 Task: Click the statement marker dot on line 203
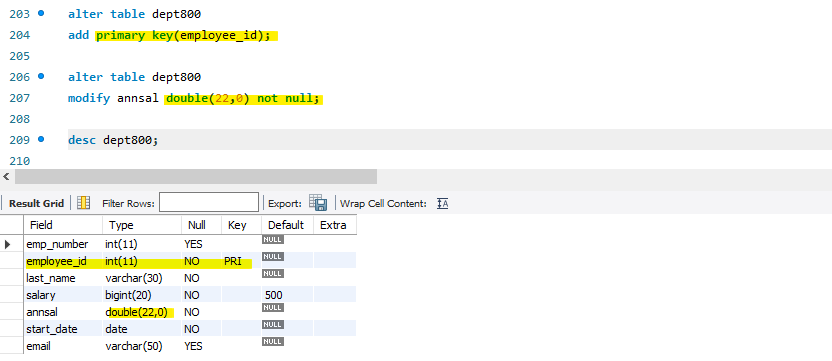[x=41, y=13]
